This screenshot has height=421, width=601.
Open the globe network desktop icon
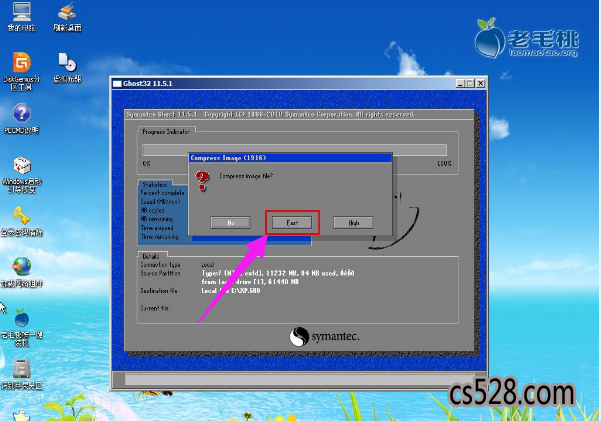click(20, 266)
